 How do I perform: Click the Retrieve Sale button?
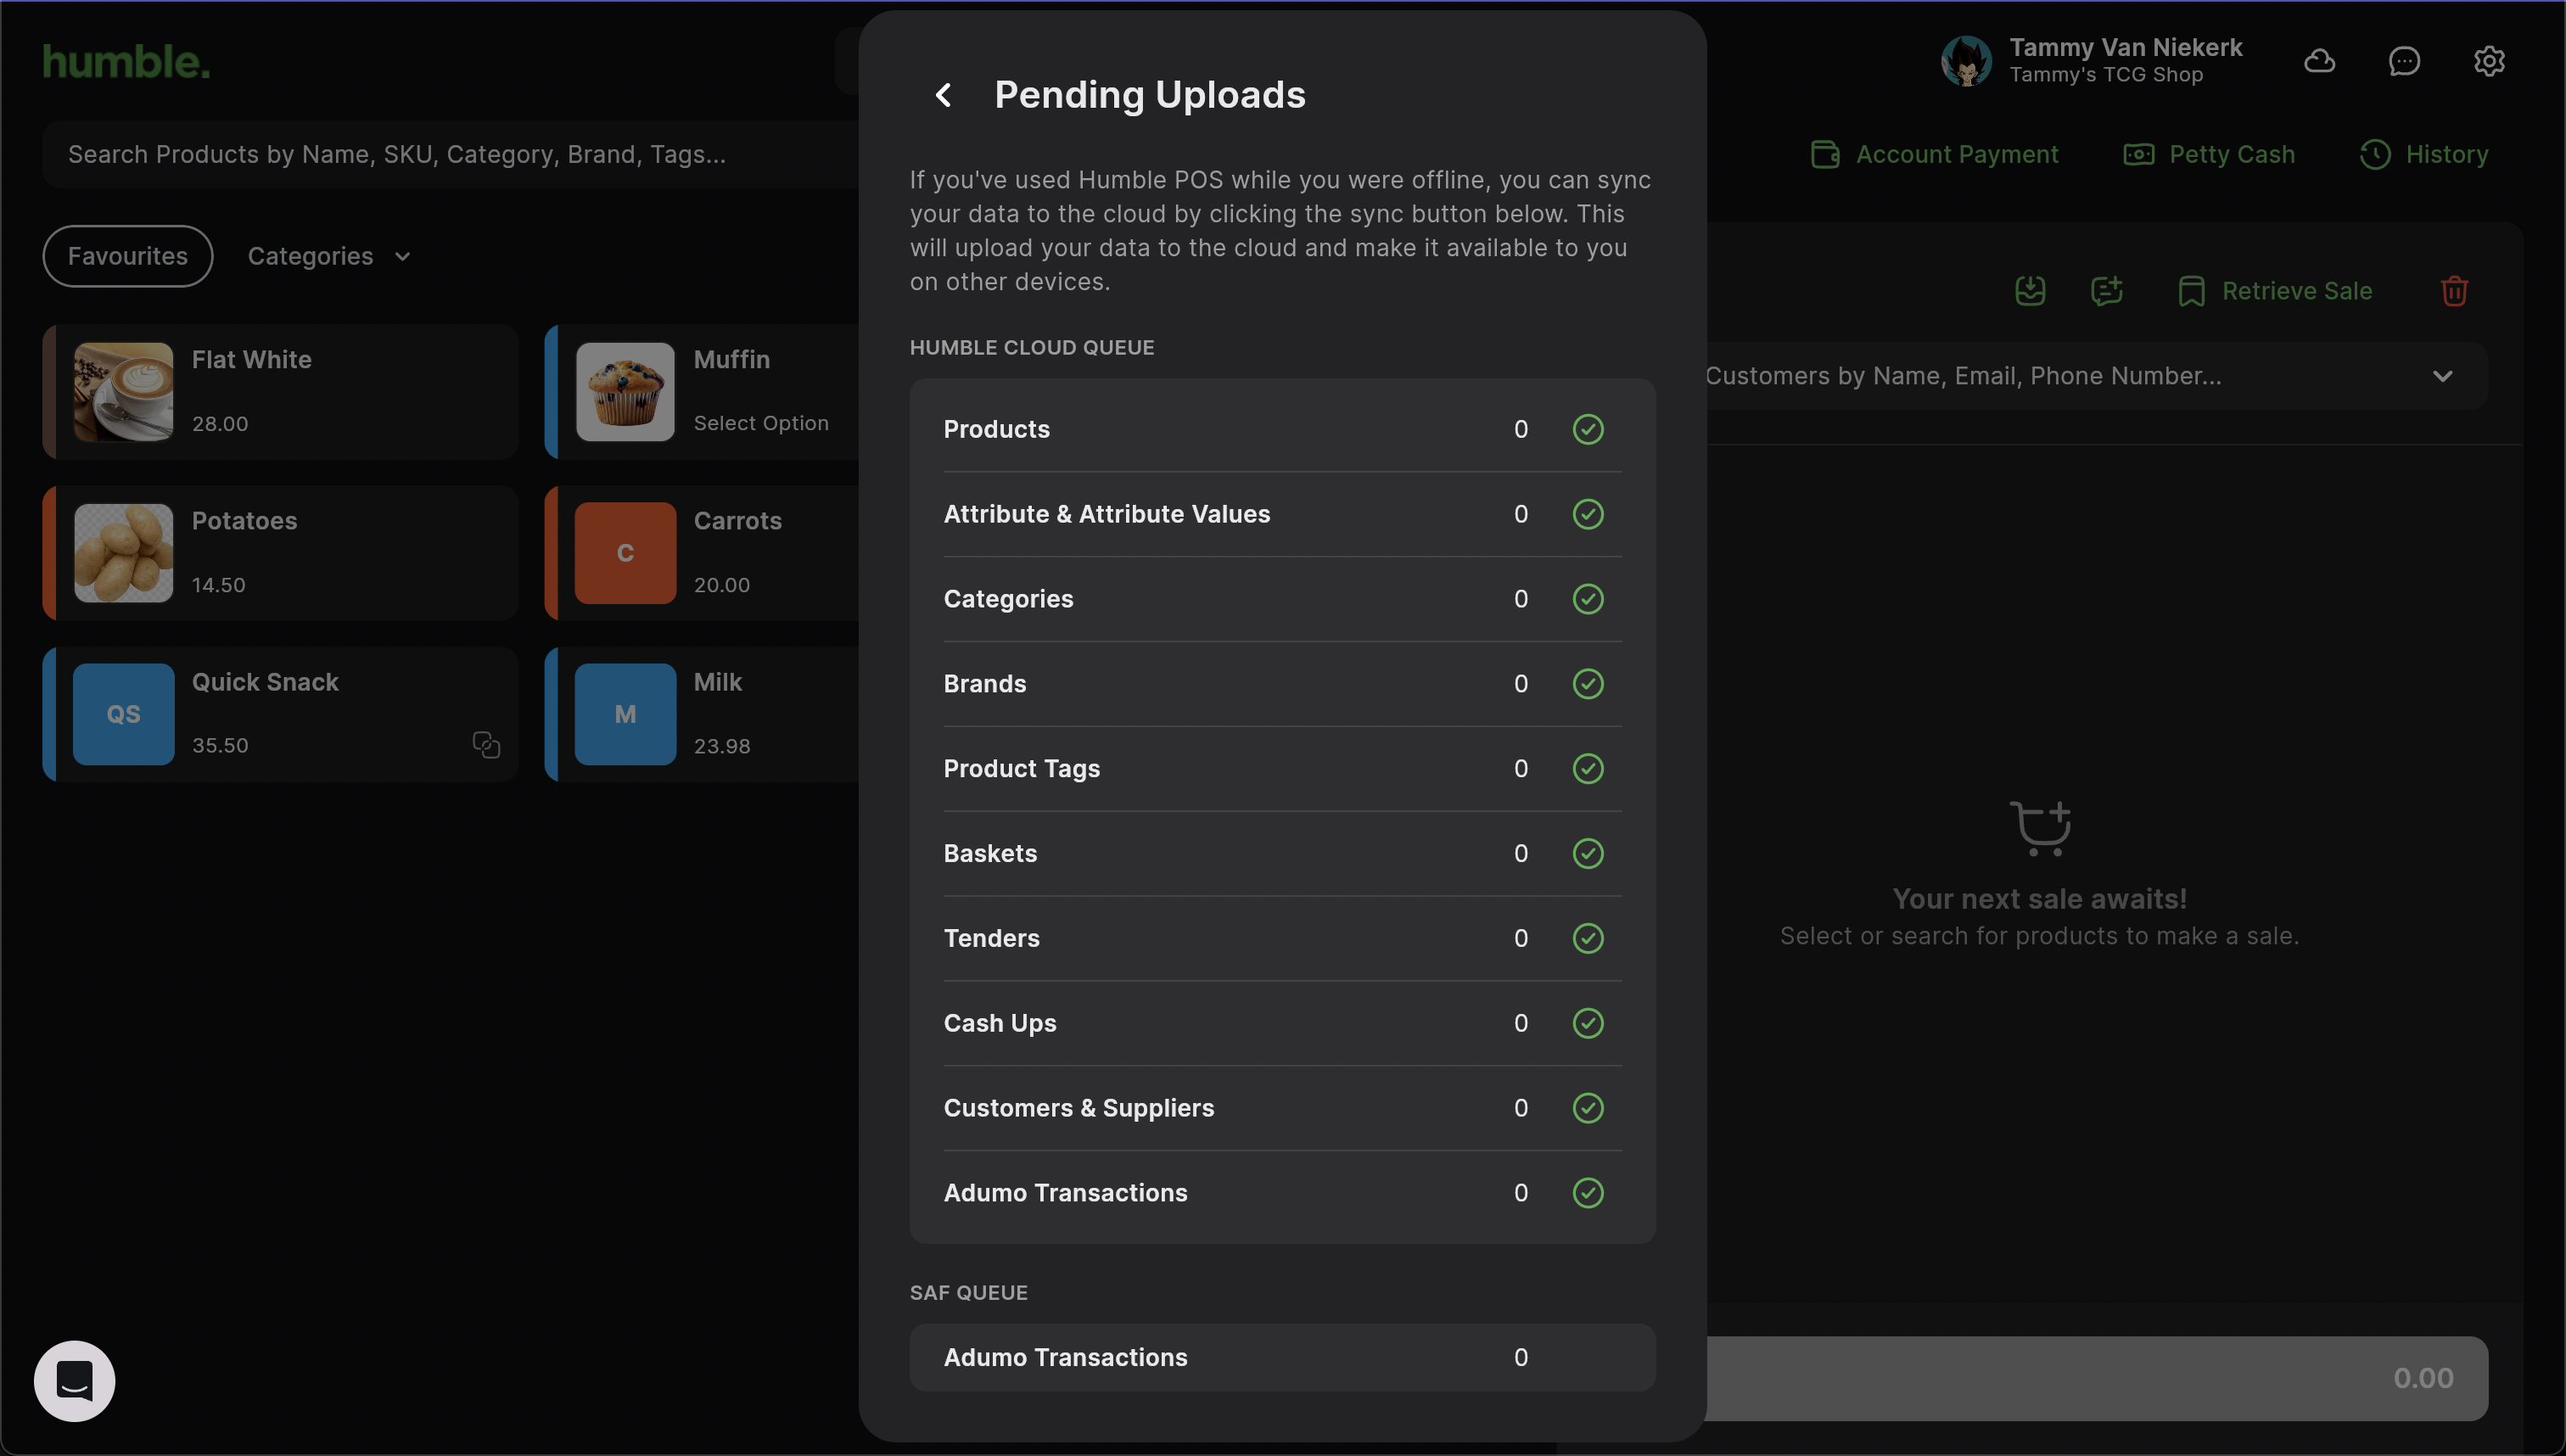tap(2275, 291)
